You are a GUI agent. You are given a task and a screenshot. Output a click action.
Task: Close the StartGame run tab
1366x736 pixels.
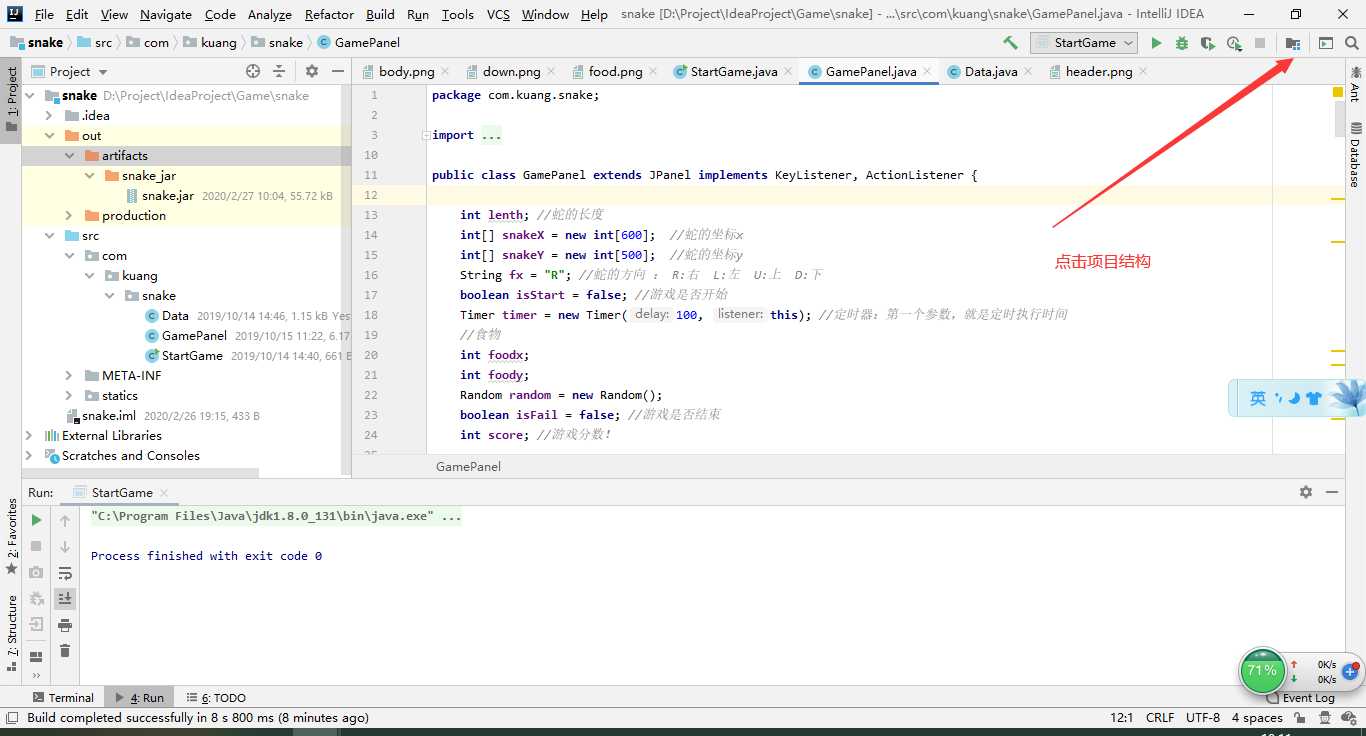[x=163, y=493]
